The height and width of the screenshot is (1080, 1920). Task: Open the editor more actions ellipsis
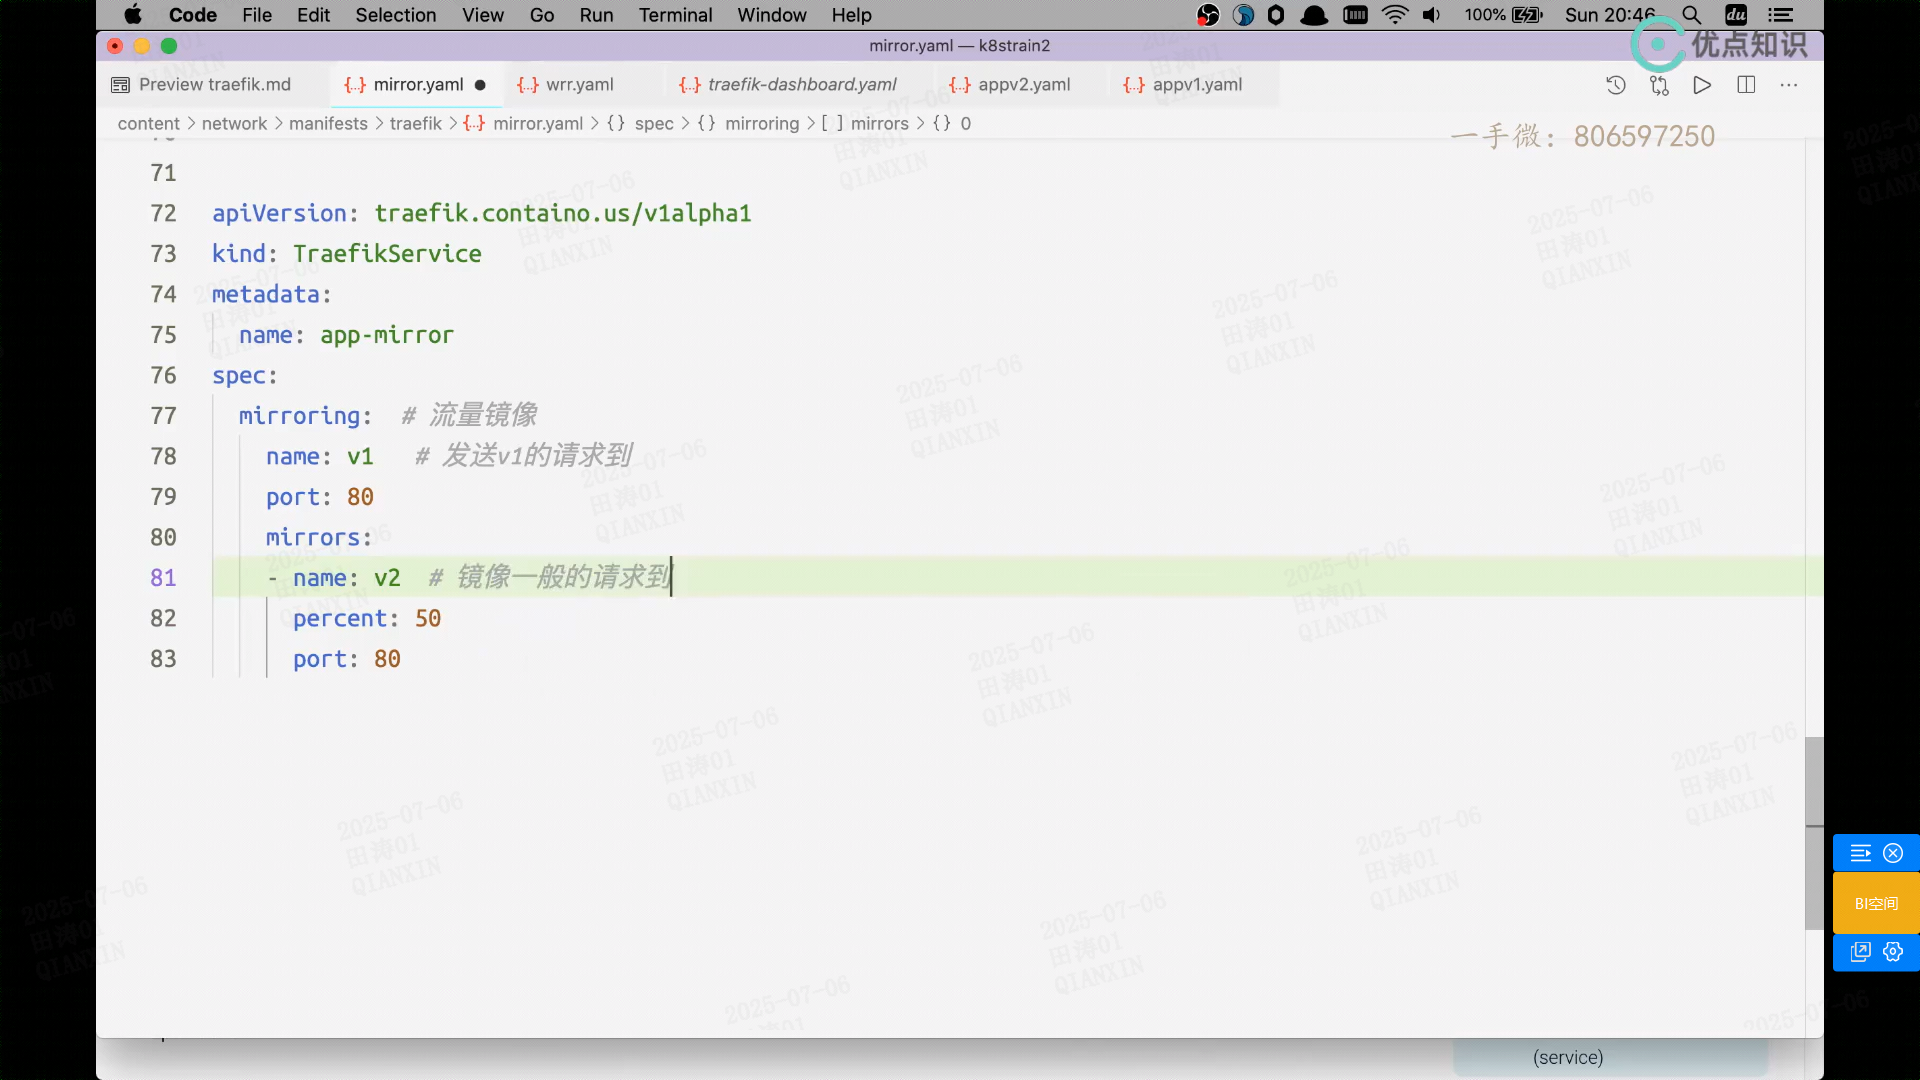pos(1789,85)
